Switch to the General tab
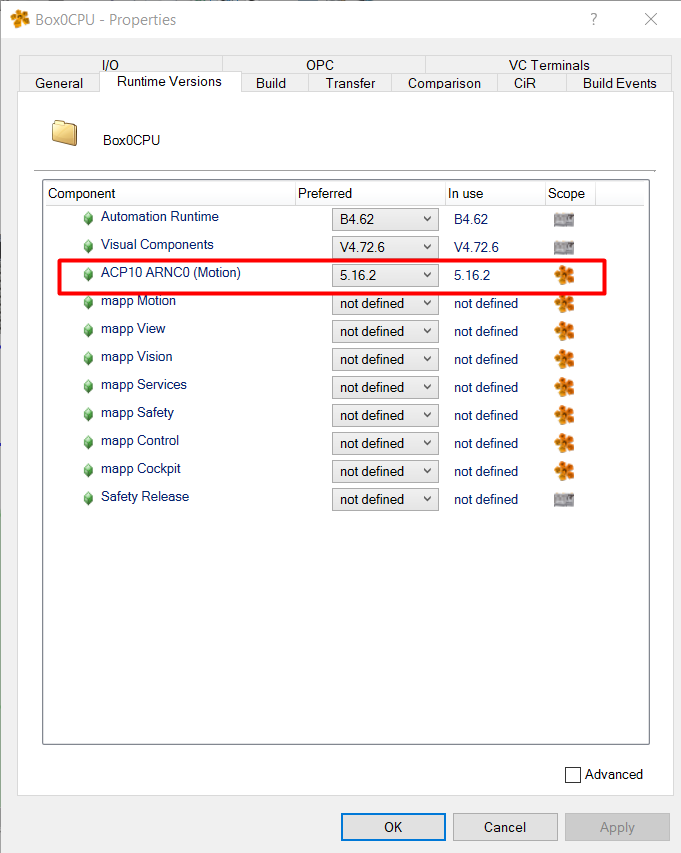681x853 pixels. pyautogui.click(x=59, y=83)
